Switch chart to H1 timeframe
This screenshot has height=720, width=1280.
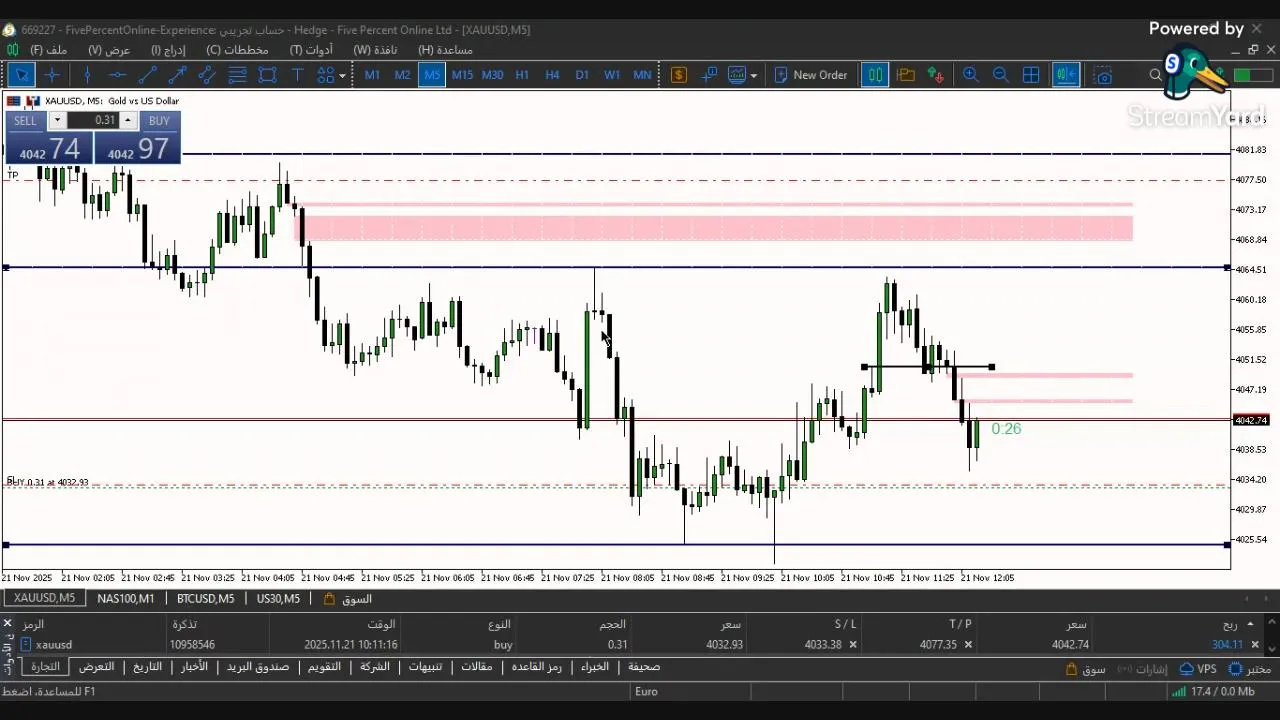click(522, 75)
